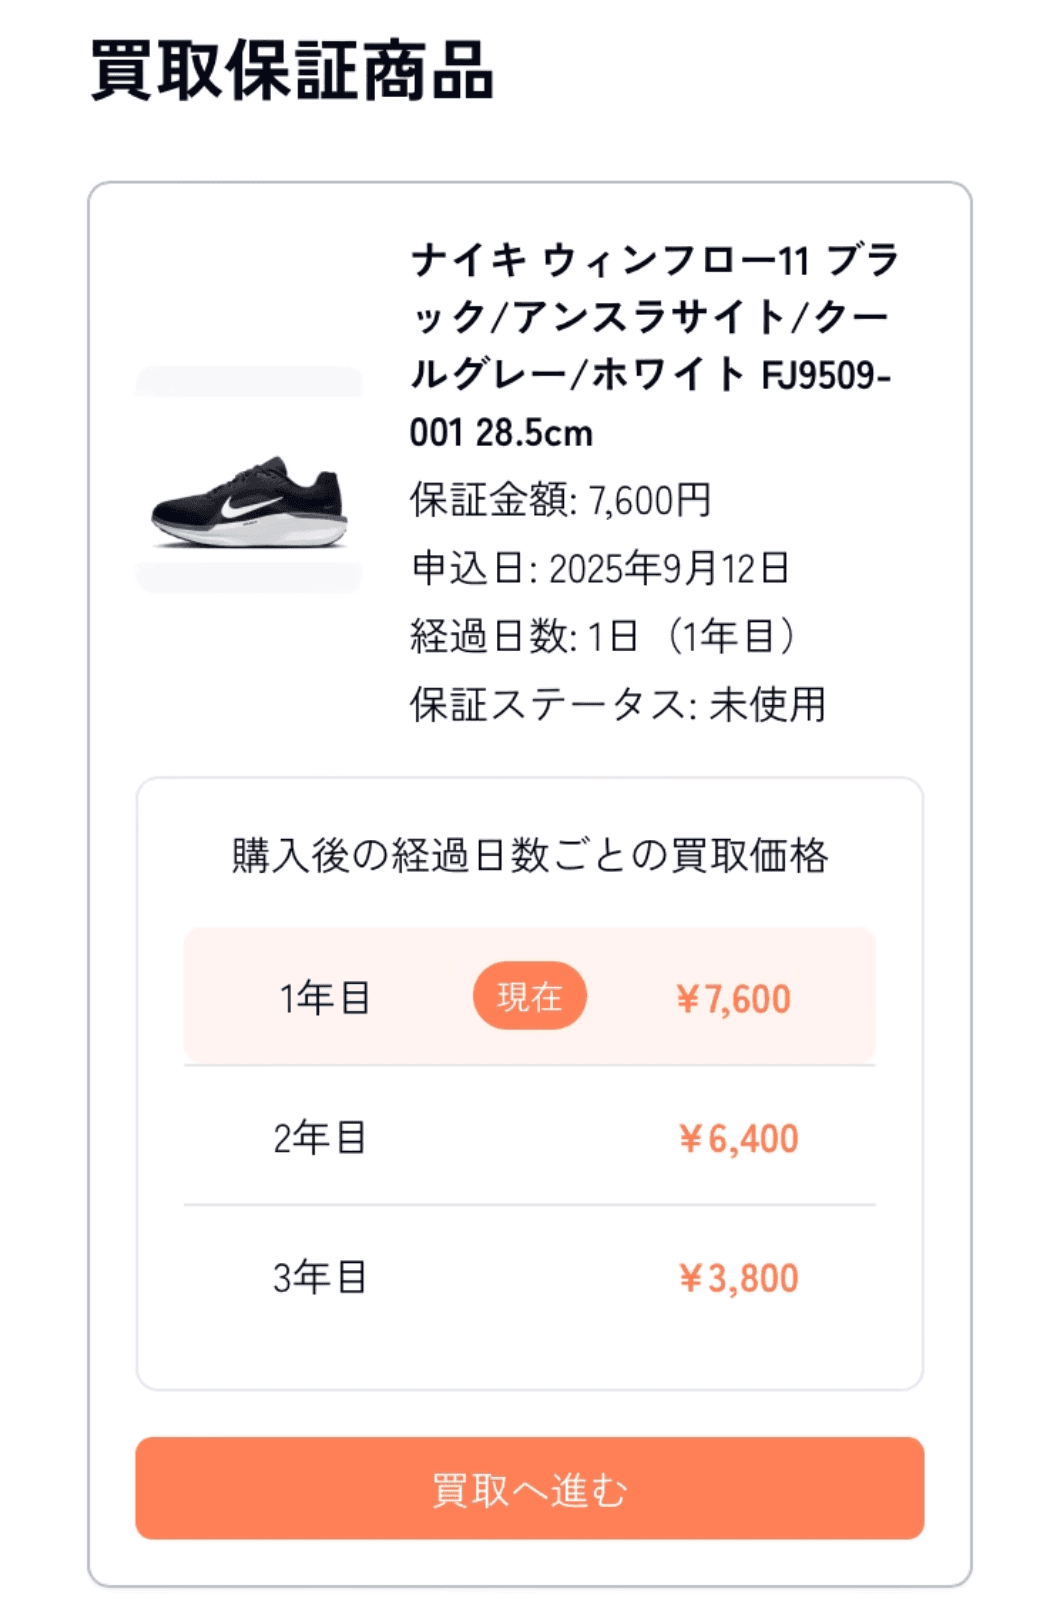Image resolution: width=1056 pixels, height=1602 pixels.
Task: Click the 保証金額: 7,600円 text
Action: coord(560,500)
